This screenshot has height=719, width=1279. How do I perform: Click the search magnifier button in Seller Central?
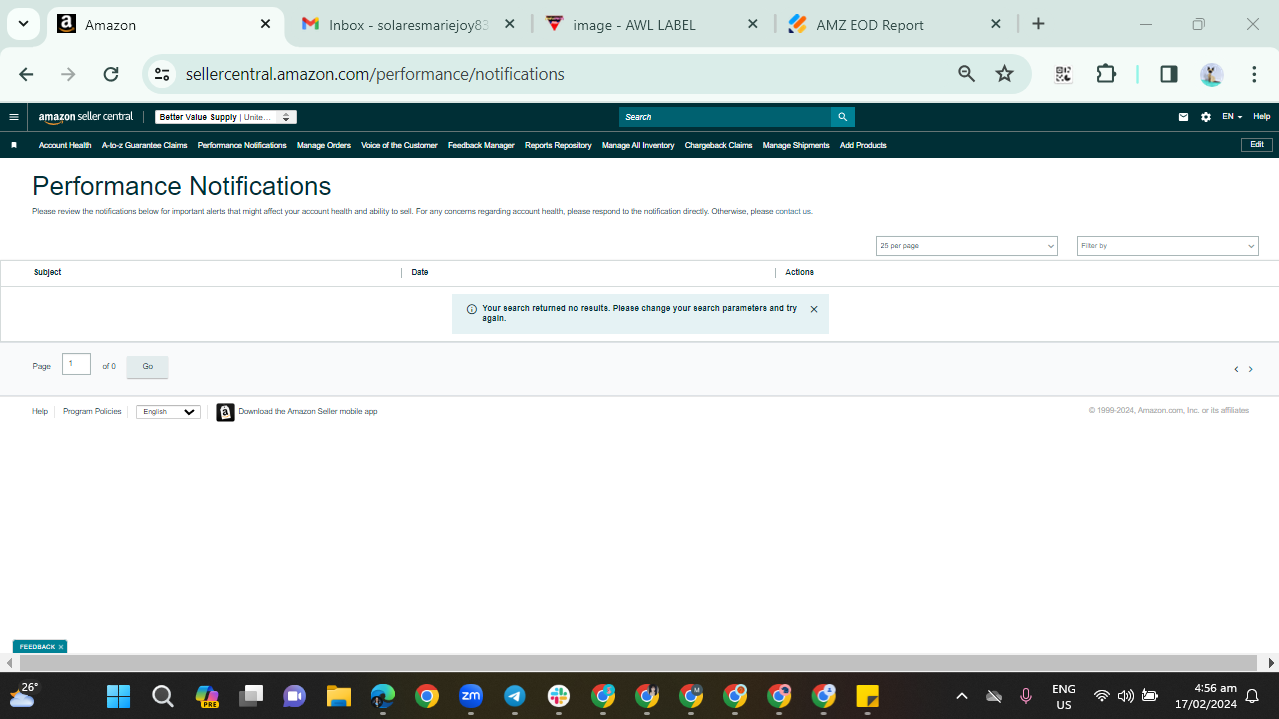(x=843, y=117)
